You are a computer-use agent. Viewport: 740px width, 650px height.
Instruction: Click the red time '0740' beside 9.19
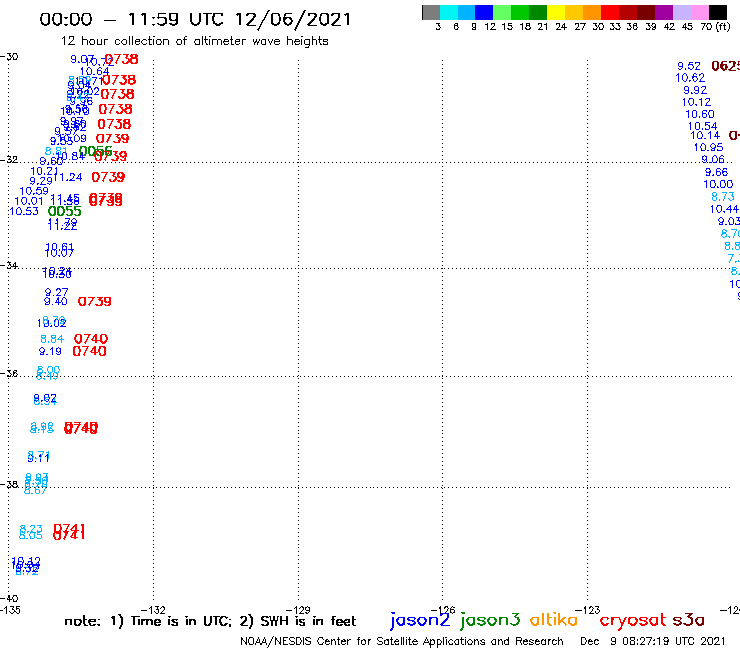click(x=89, y=351)
